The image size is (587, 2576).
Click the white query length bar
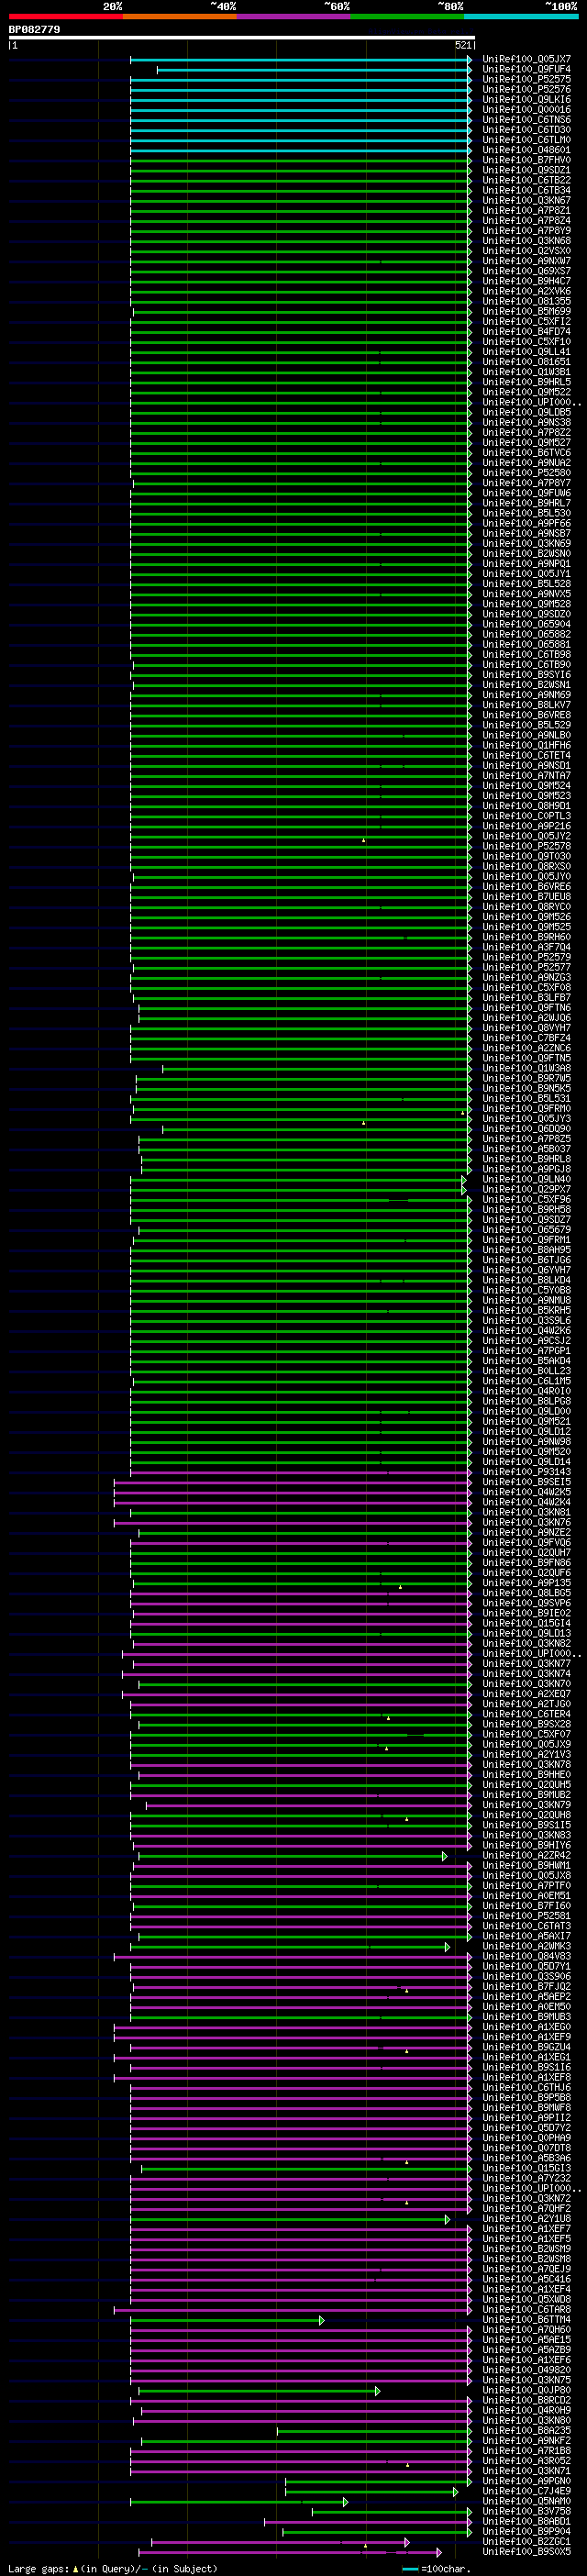coord(242,38)
